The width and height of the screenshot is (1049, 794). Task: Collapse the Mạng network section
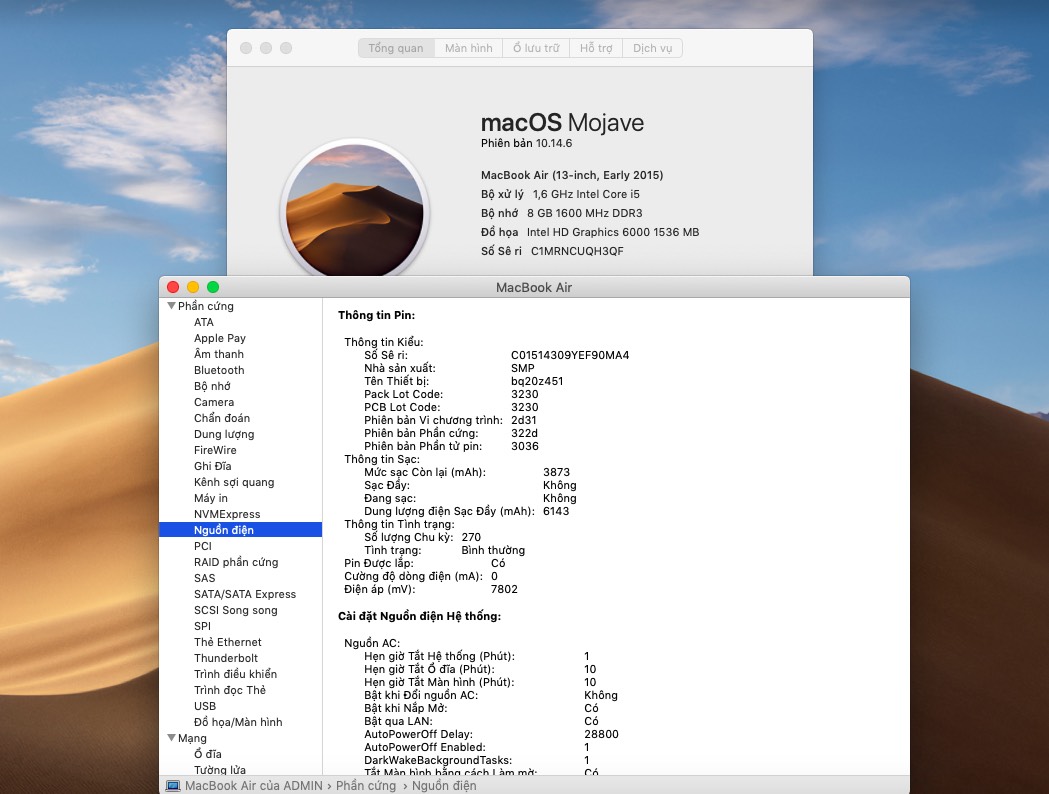(171, 738)
